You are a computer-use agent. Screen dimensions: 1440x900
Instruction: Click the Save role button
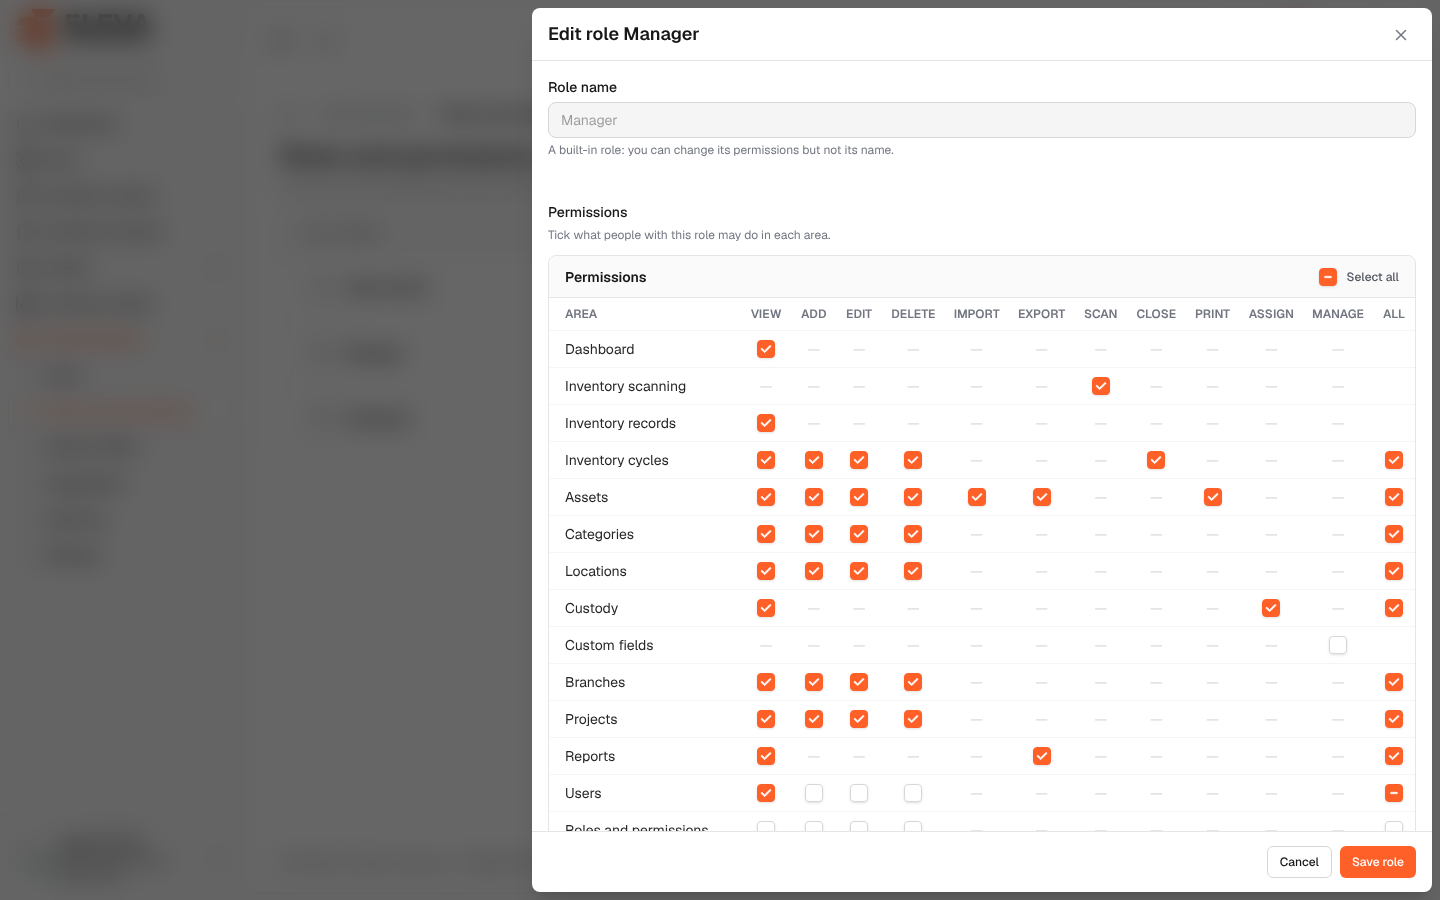coord(1378,862)
